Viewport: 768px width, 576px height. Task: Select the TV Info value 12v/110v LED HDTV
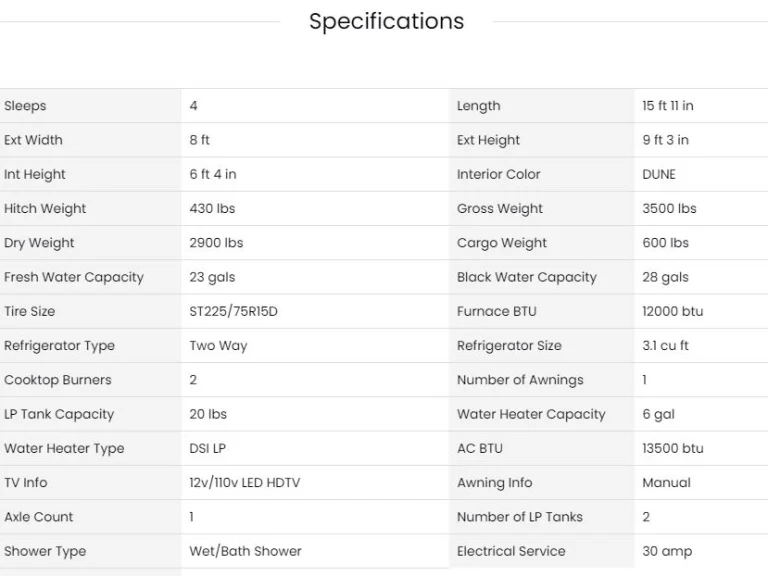(x=244, y=483)
